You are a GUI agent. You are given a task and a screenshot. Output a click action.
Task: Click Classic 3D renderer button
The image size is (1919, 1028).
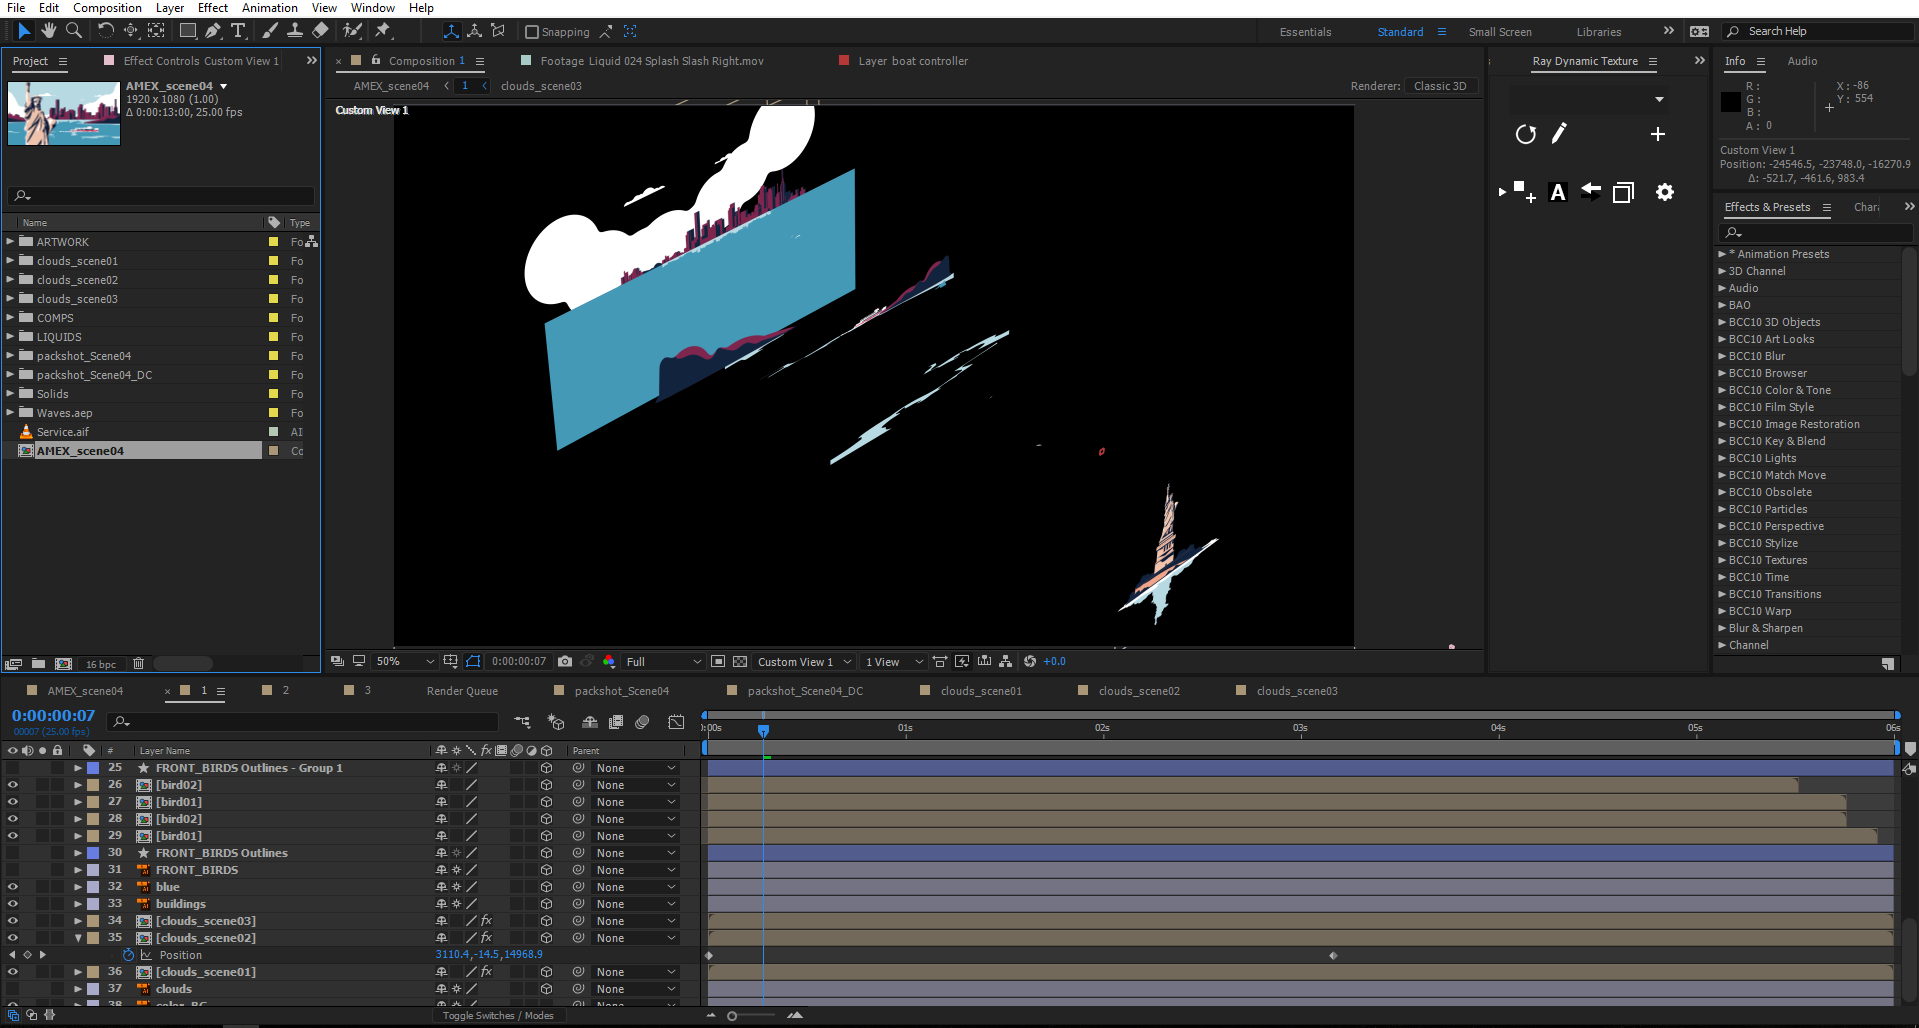point(1440,86)
